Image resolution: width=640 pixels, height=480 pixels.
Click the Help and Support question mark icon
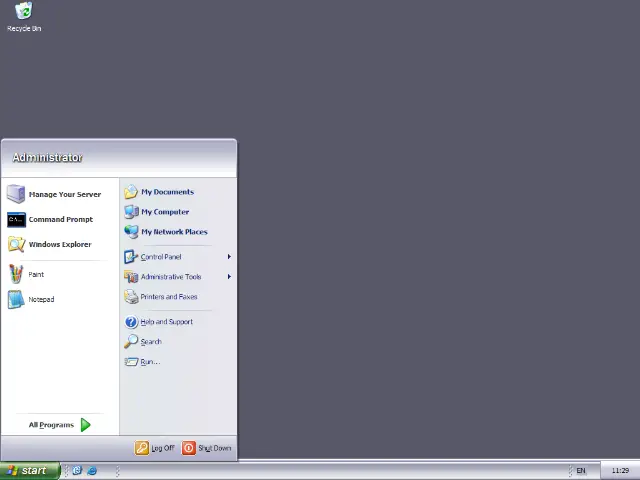point(131,322)
